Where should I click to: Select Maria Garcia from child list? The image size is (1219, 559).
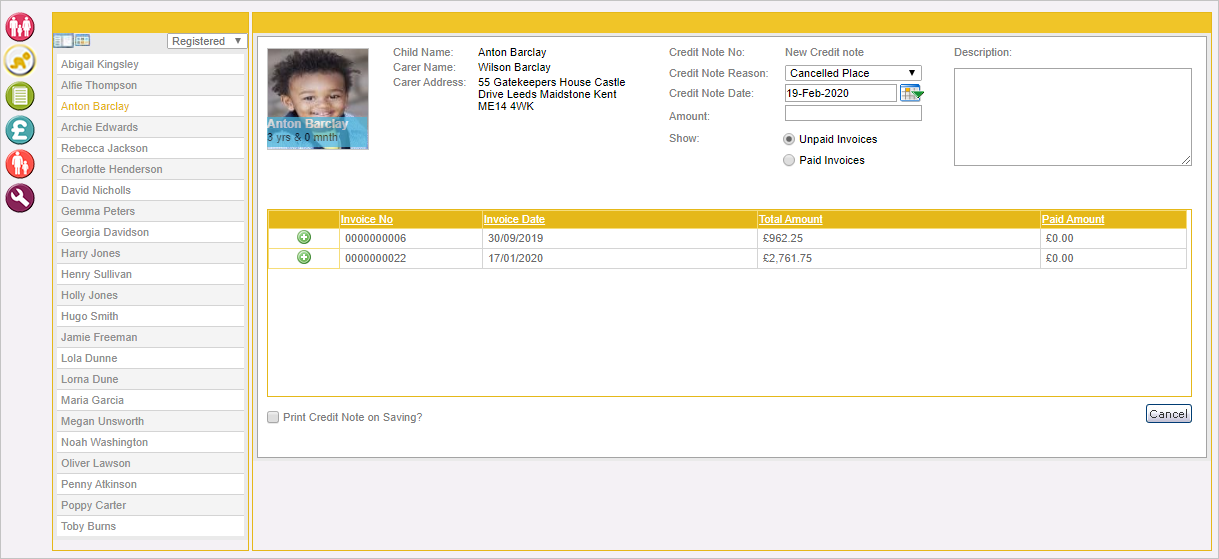pyautogui.click(x=150, y=400)
